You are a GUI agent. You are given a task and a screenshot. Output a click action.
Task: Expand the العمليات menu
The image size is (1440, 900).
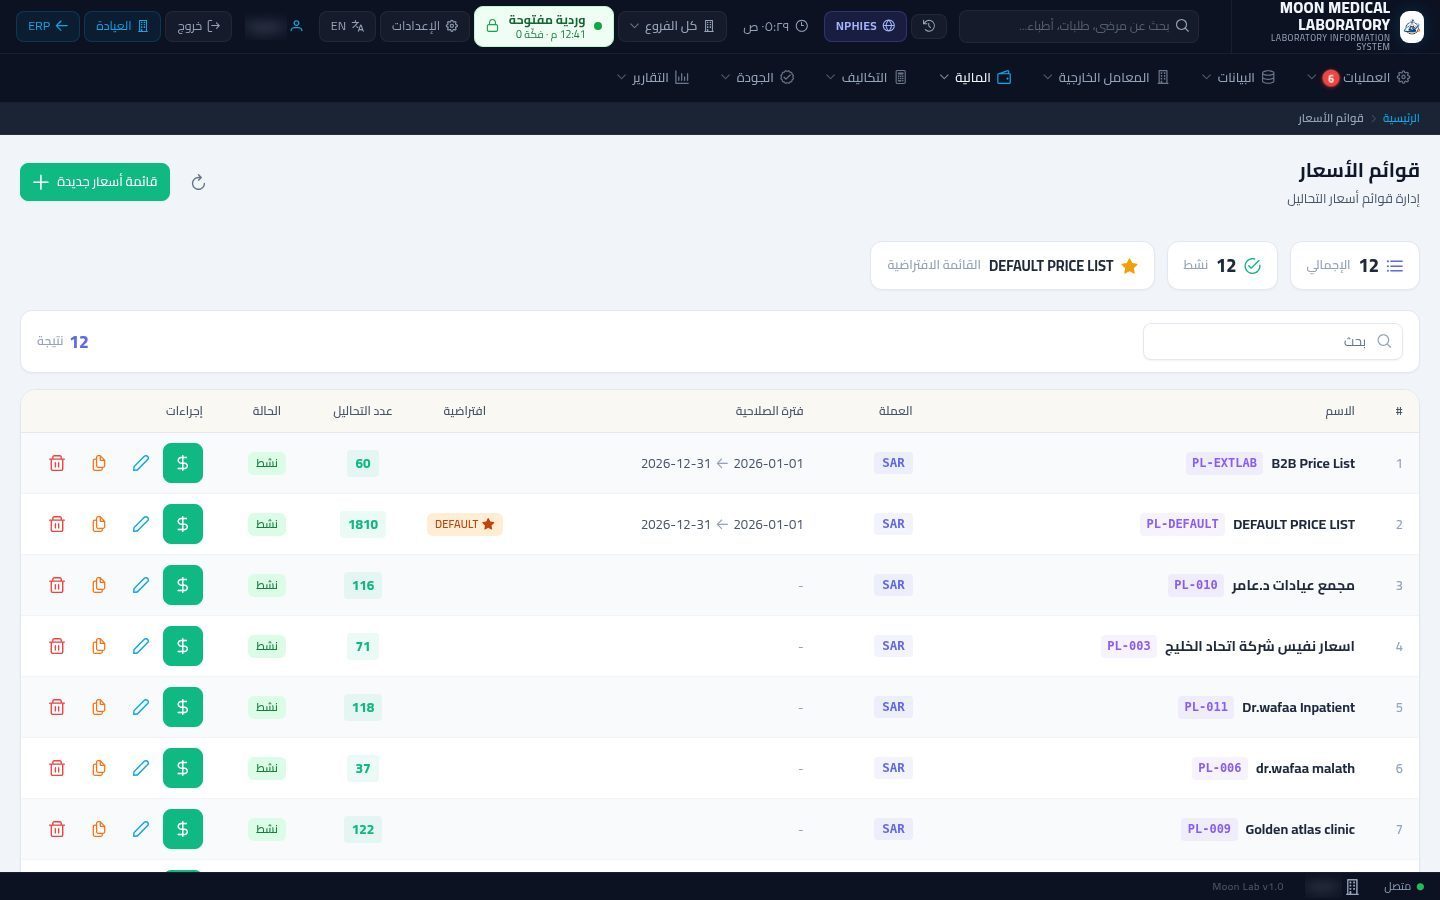point(1360,77)
